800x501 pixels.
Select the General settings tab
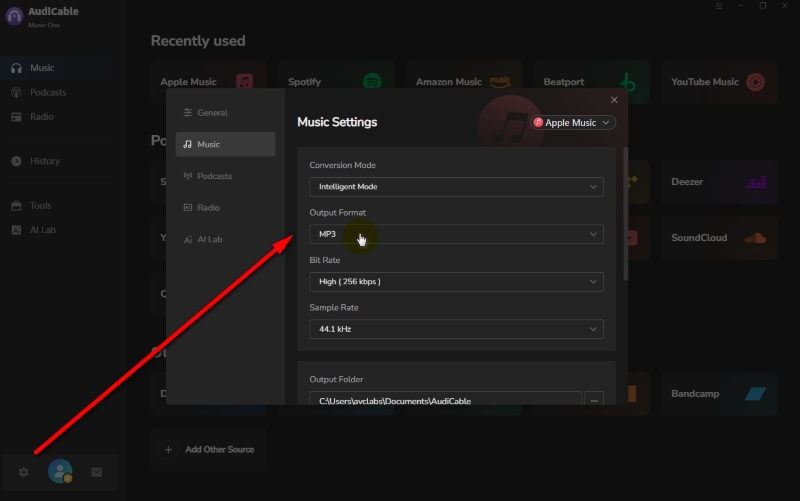226,113
